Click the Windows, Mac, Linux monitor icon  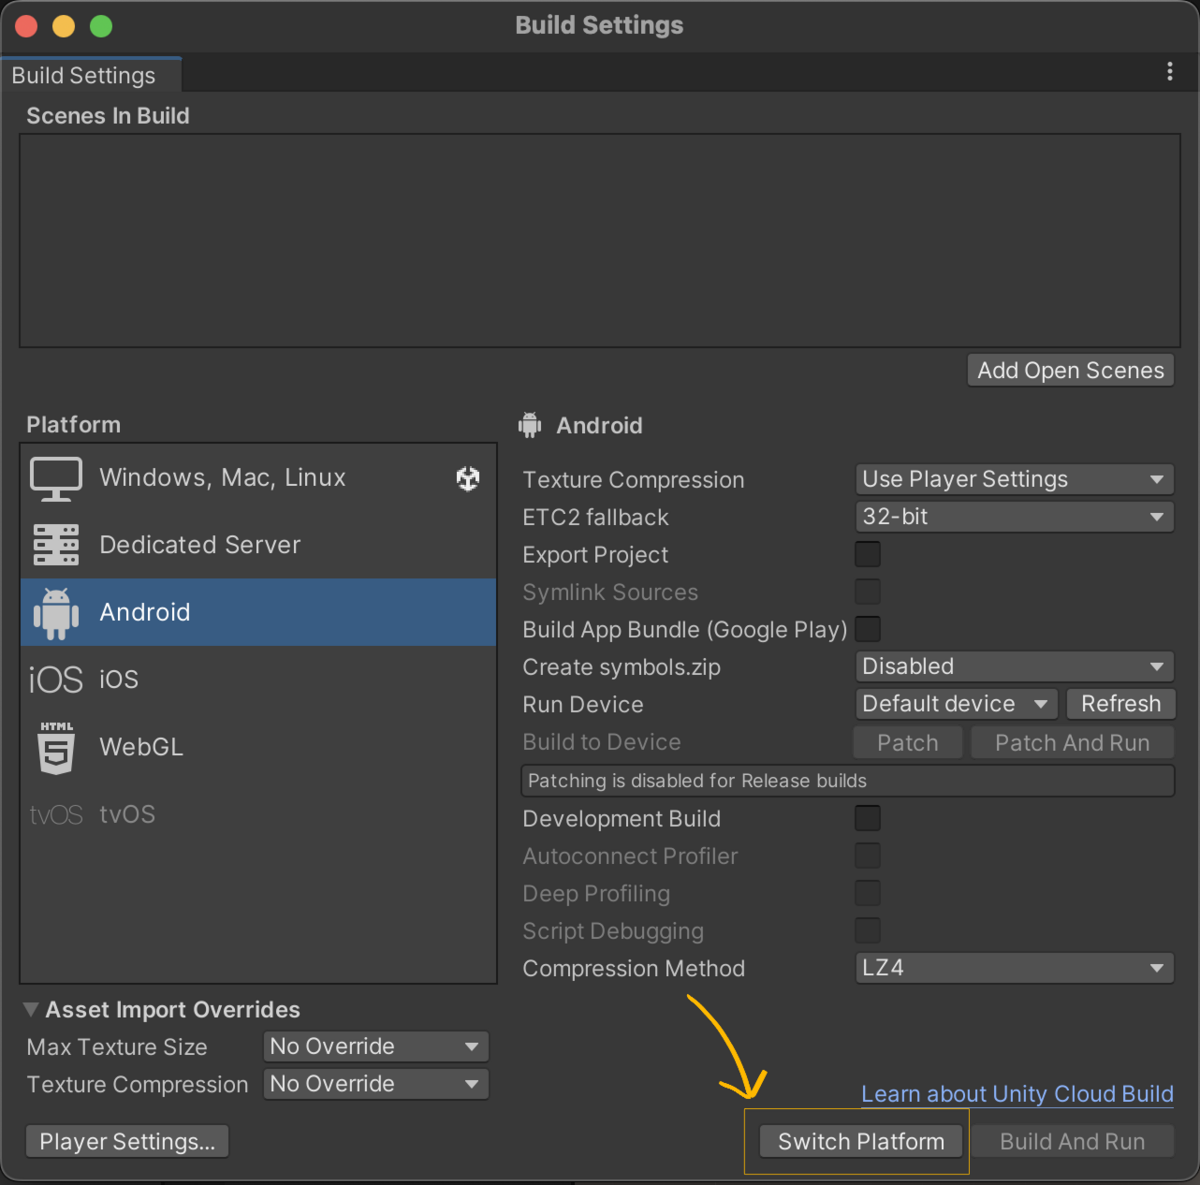point(56,479)
